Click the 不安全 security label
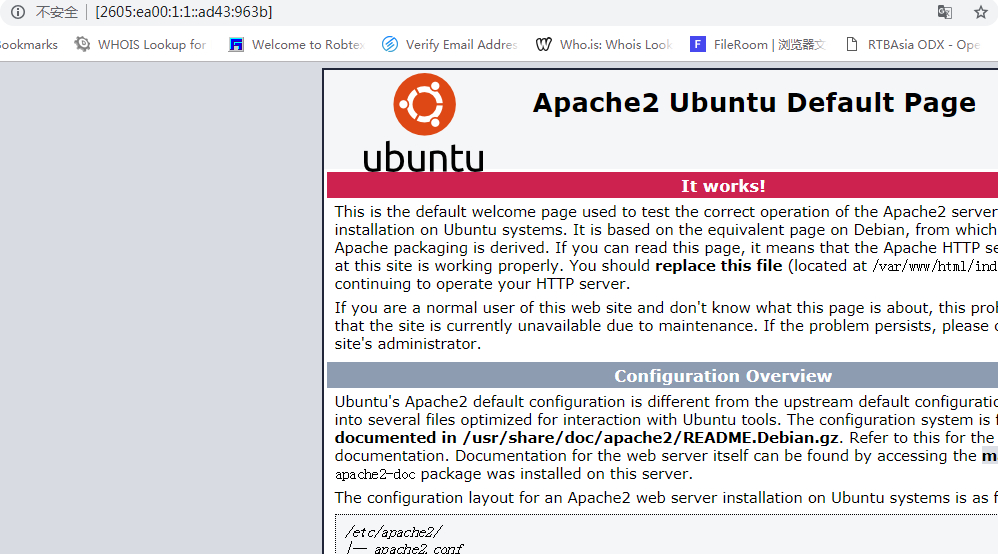Screen dimensions: 998x554 tap(57, 12)
